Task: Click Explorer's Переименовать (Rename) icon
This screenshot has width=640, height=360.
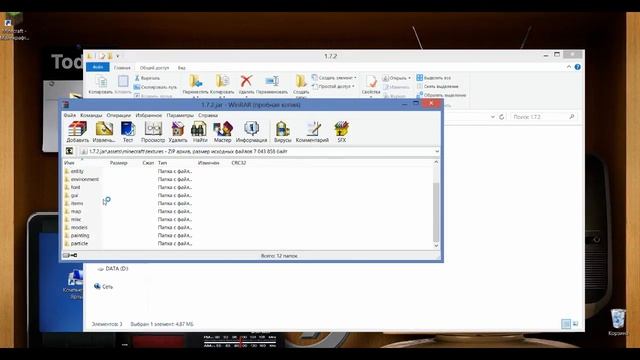Action: coord(272,81)
